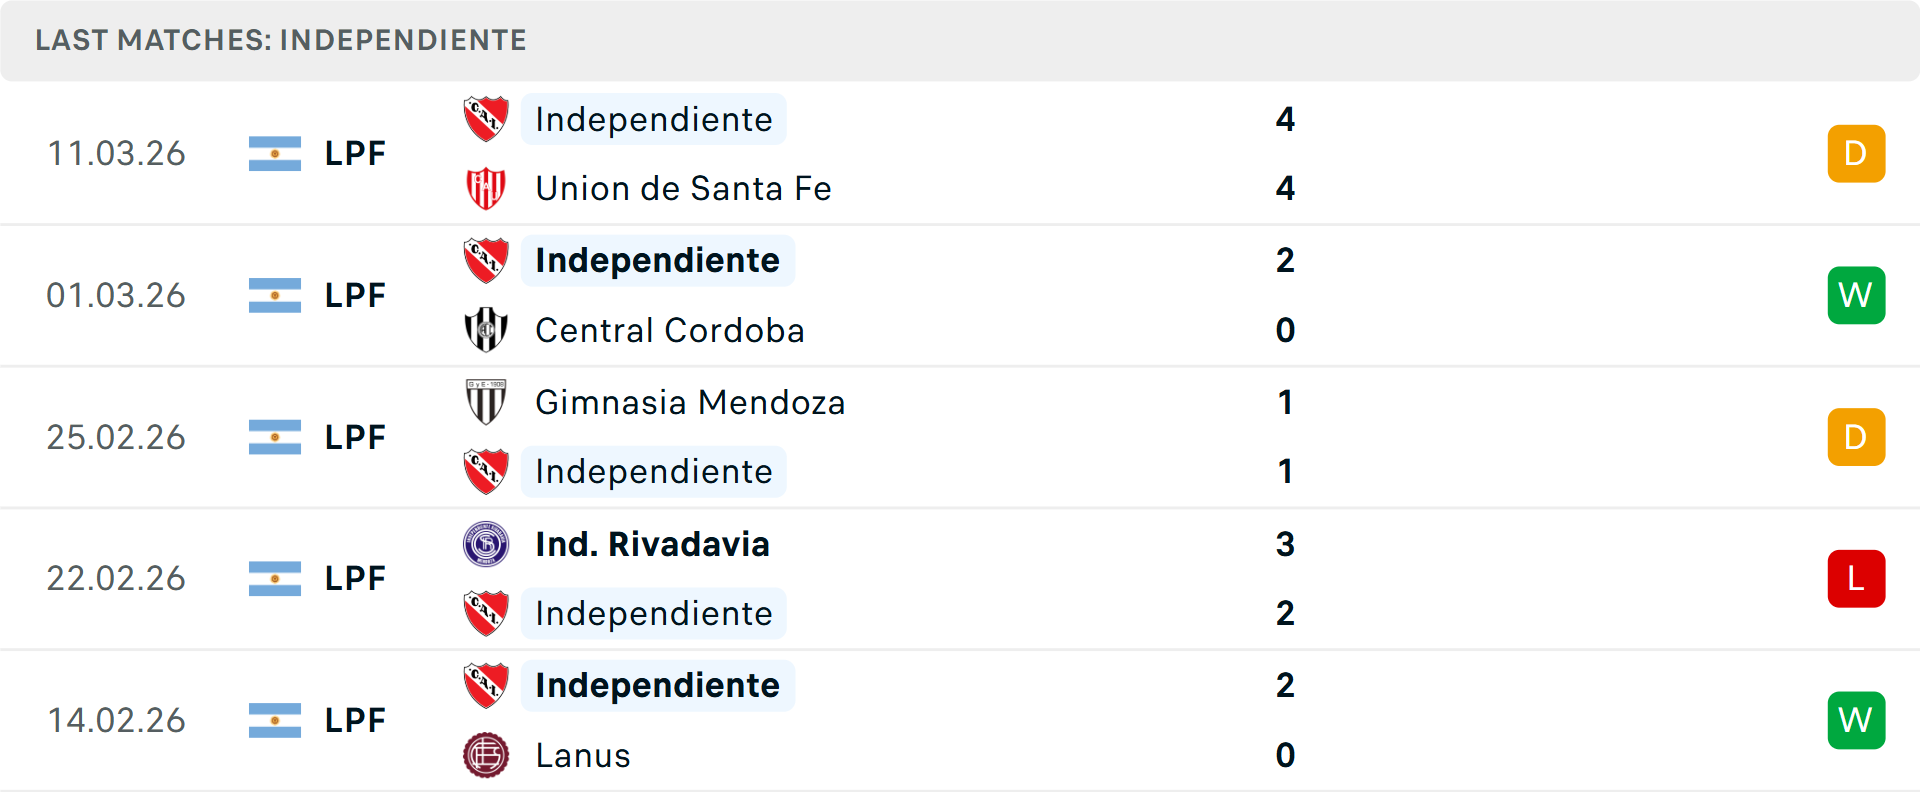Click the Independiente crest in the Rivadavia match row

click(485, 613)
